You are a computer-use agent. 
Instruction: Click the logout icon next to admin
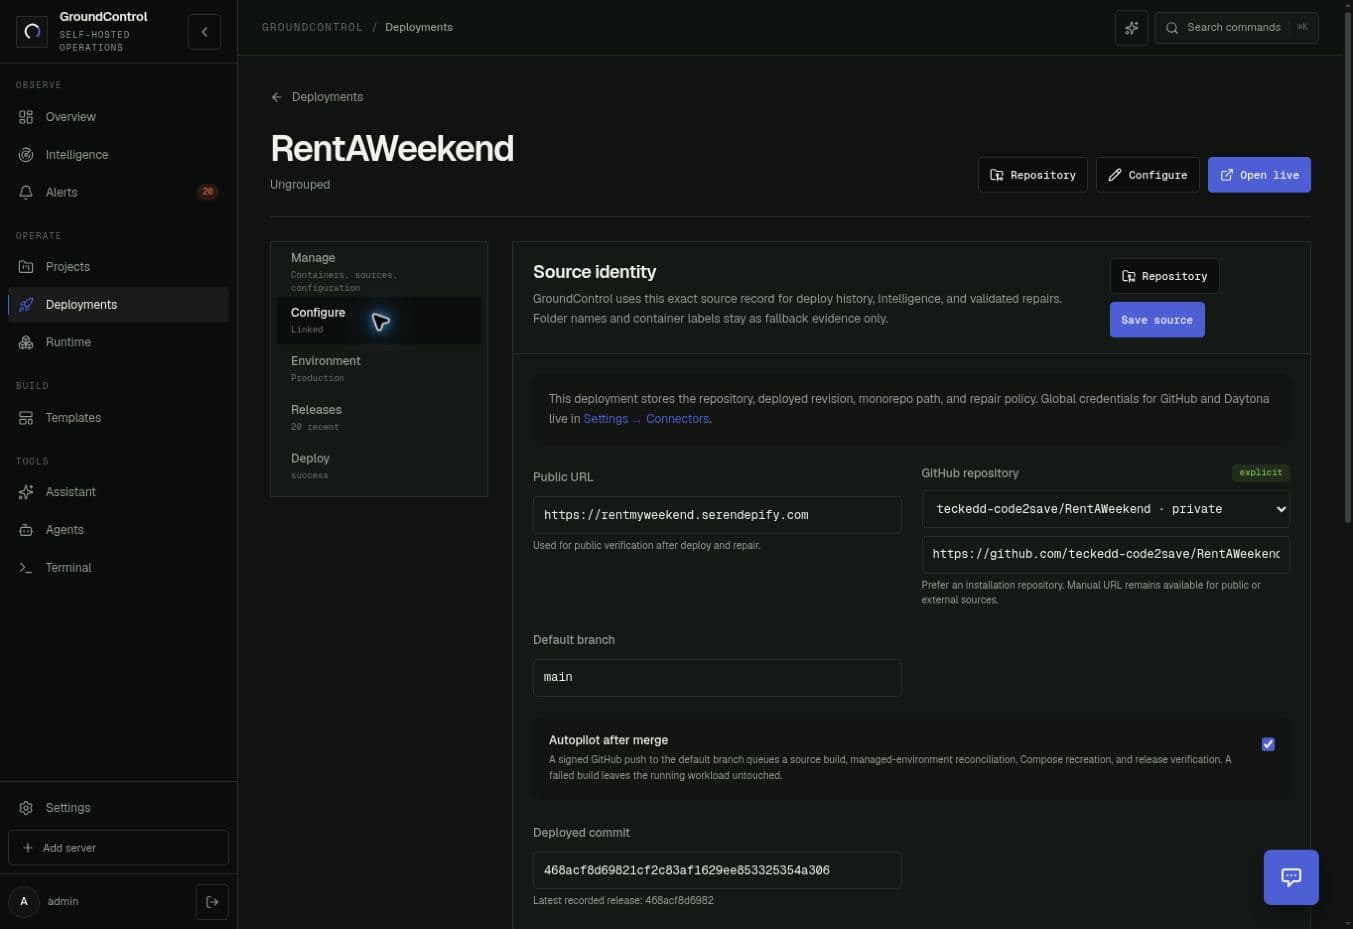coord(212,902)
